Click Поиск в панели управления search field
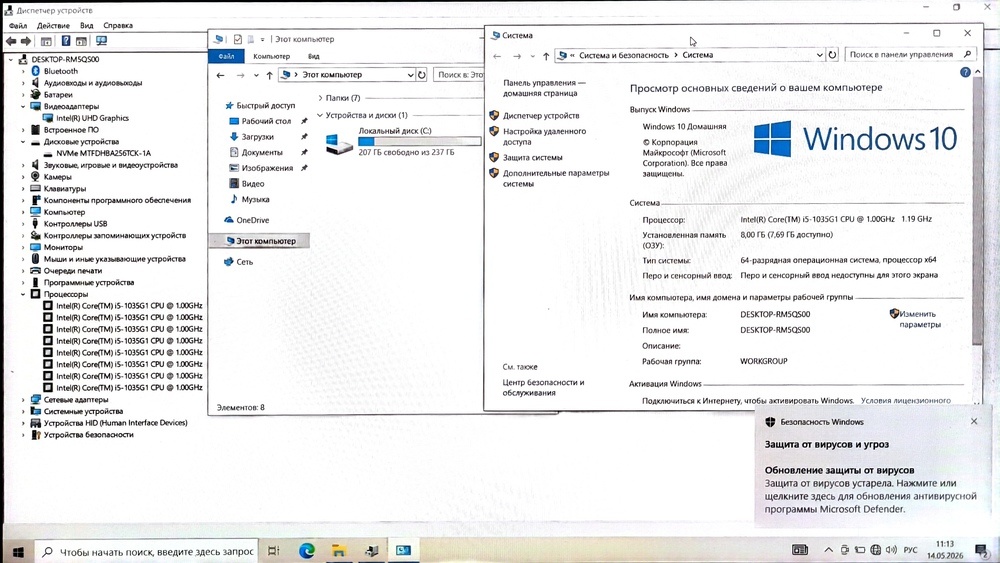Screen dimensions: 1000x563 910,55
